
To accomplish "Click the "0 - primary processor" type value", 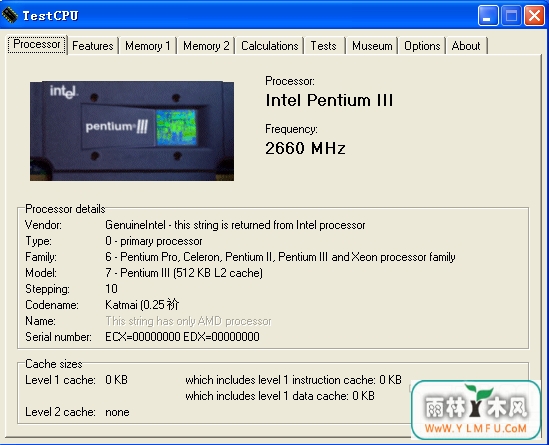I will pos(154,241).
